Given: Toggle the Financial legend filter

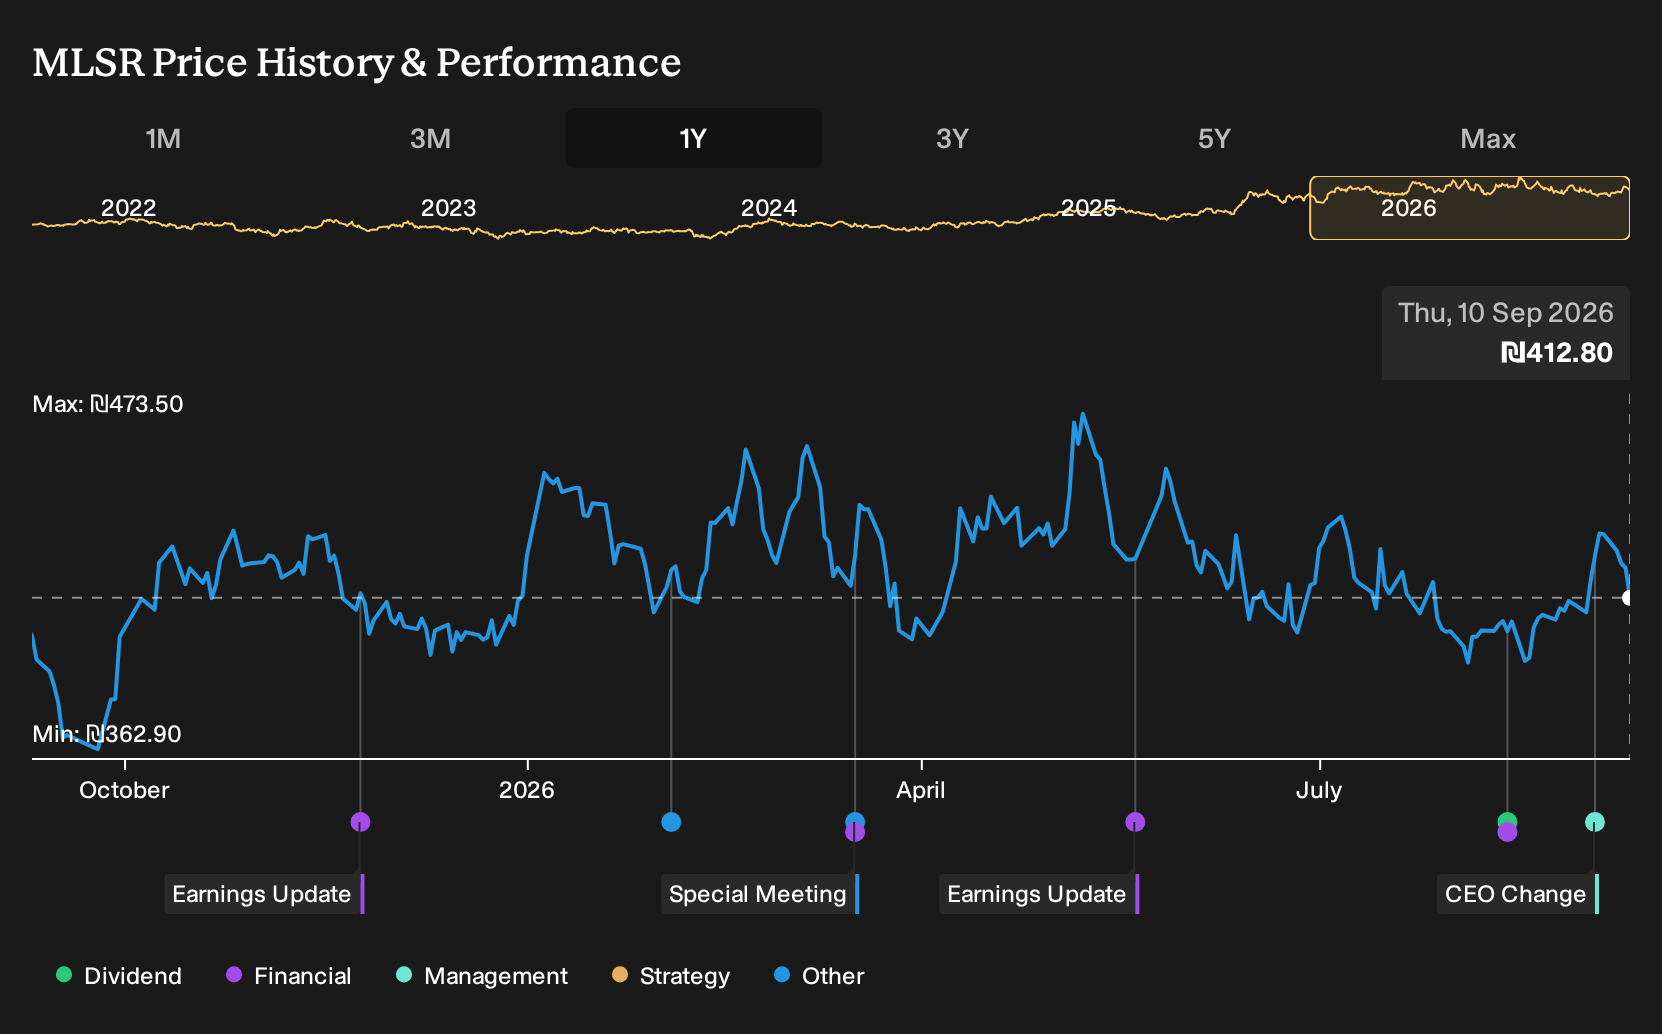Looking at the screenshot, I should (x=289, y=976).
